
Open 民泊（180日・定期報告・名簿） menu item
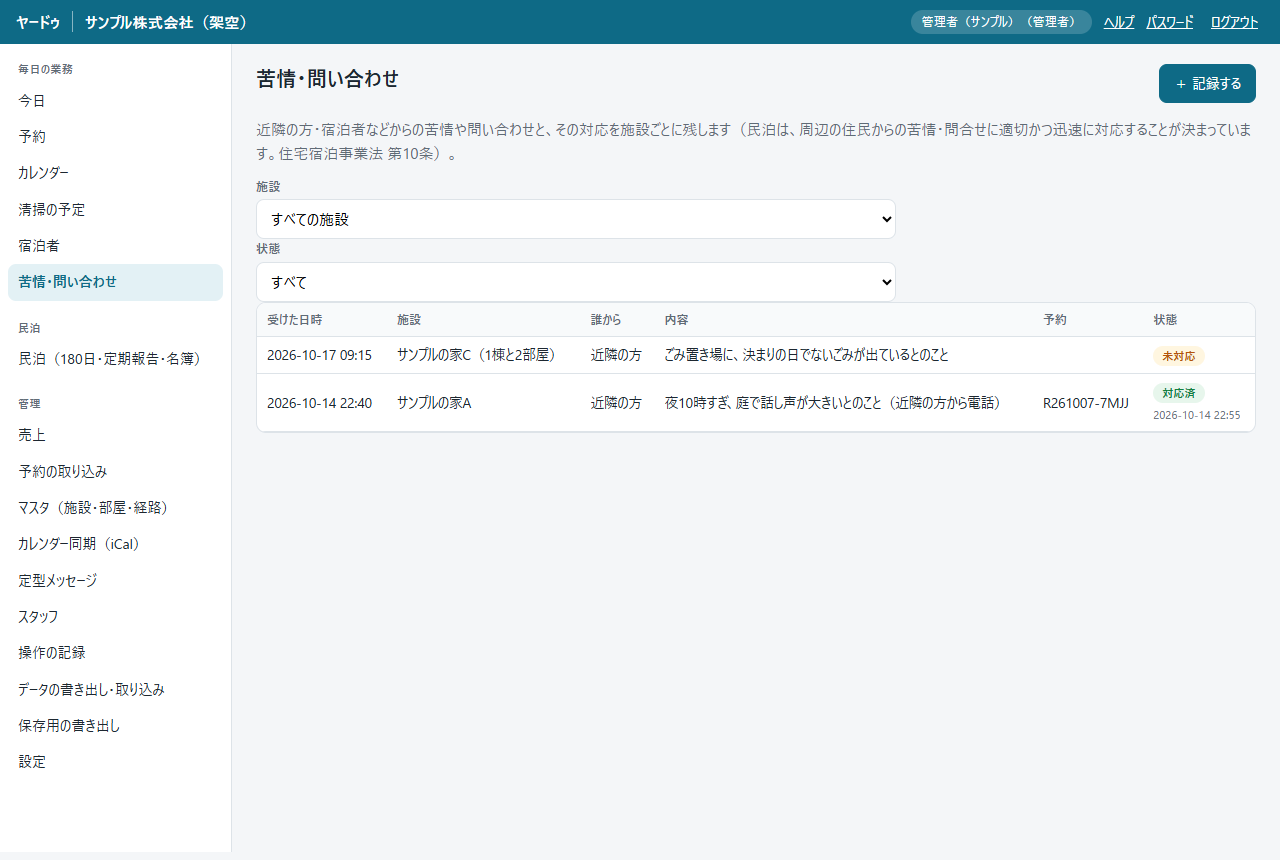click(x=115, y=359)
